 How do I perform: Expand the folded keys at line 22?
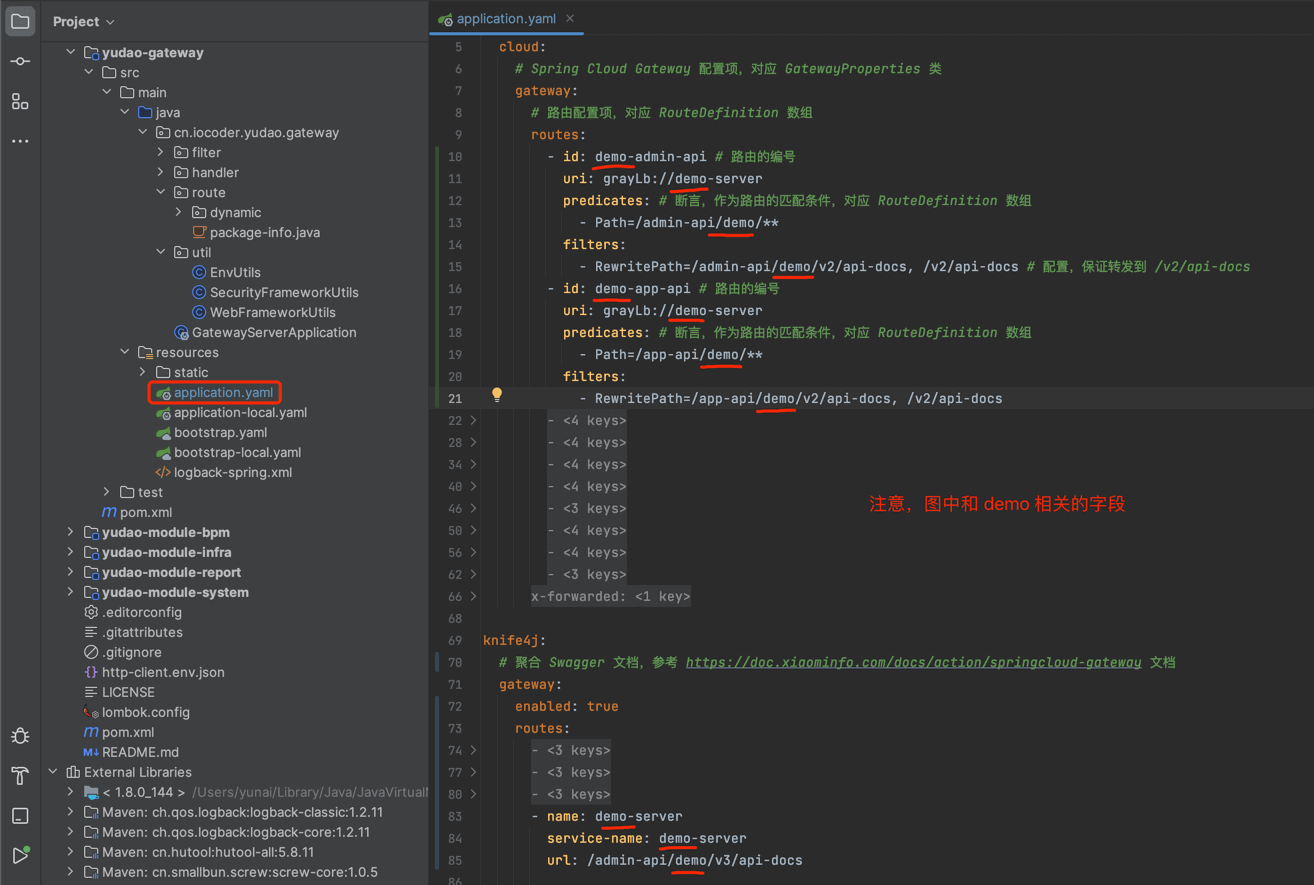[474, 420]
